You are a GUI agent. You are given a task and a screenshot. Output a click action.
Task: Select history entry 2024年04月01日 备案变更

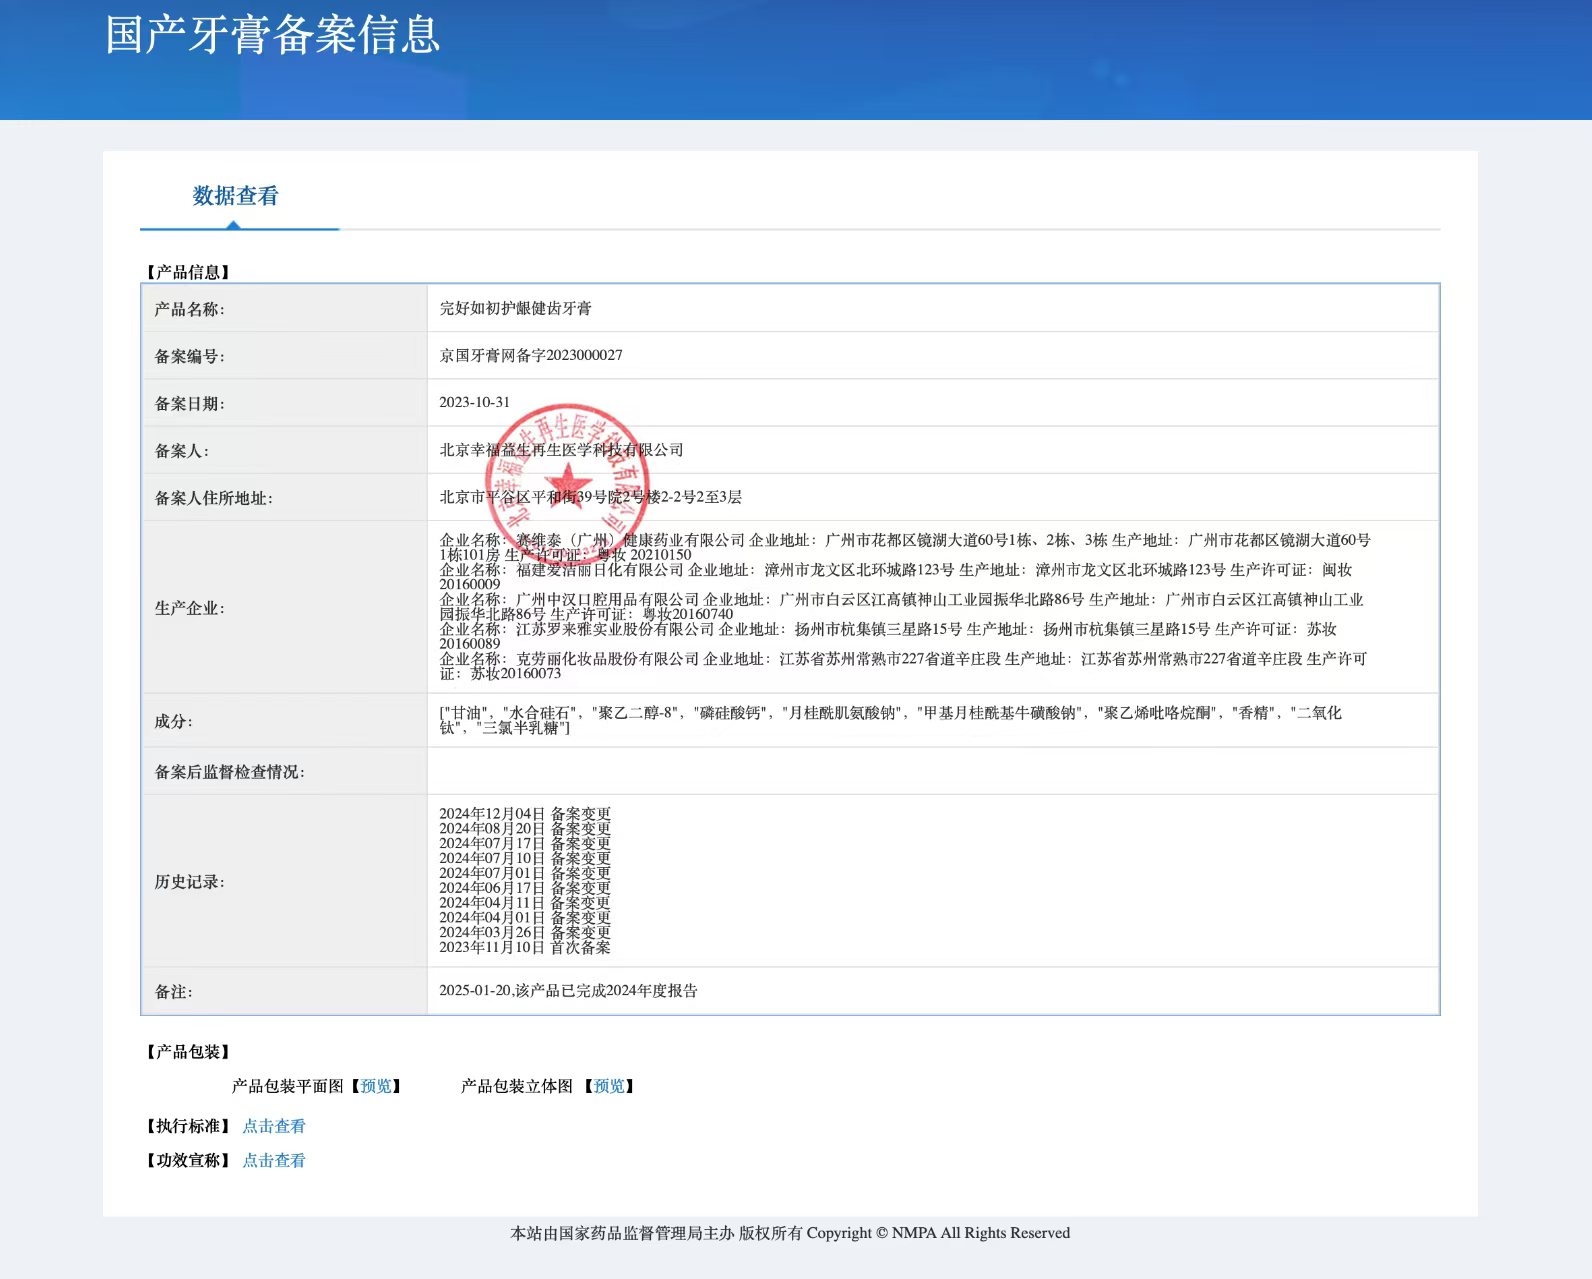coord(525,917)
